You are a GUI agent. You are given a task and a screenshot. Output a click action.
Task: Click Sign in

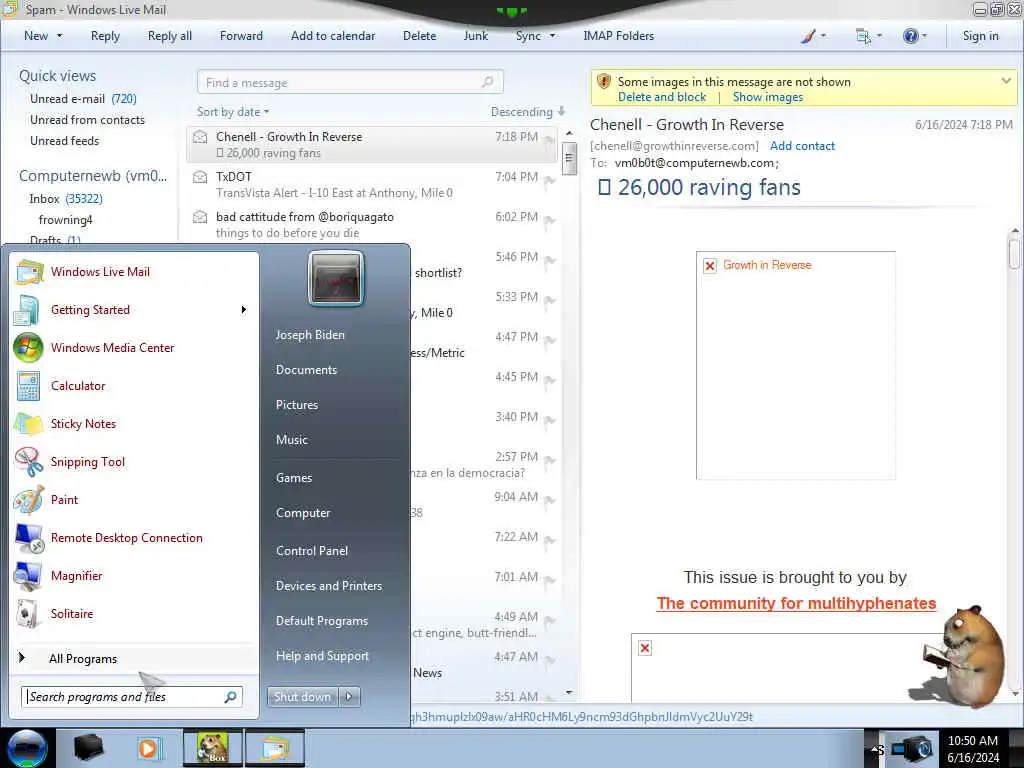pyautogui.click(x=980, y=36)
